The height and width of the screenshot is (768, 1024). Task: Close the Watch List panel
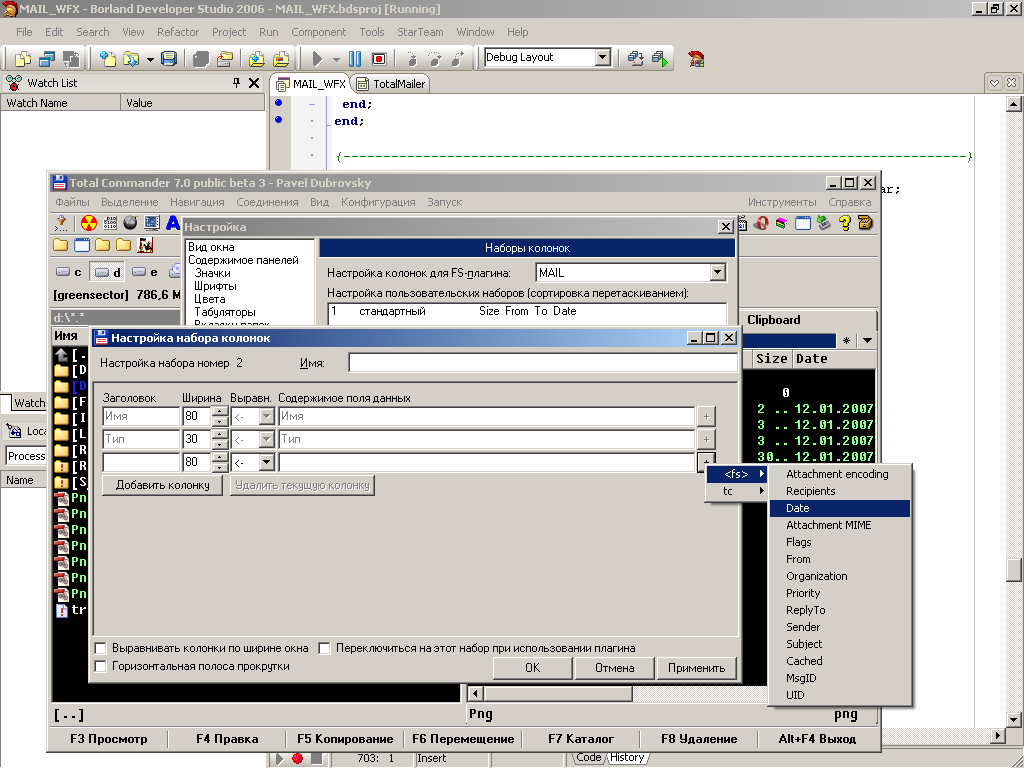254,83
